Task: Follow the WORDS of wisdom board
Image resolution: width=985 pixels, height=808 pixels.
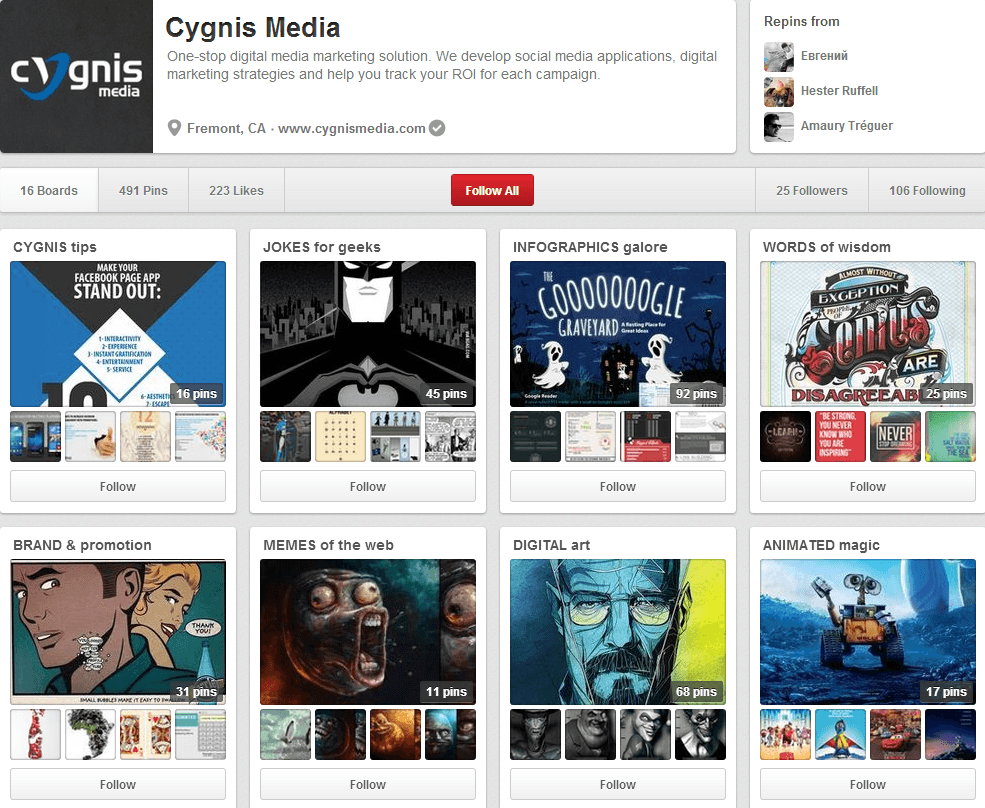Action: [868, 486]
